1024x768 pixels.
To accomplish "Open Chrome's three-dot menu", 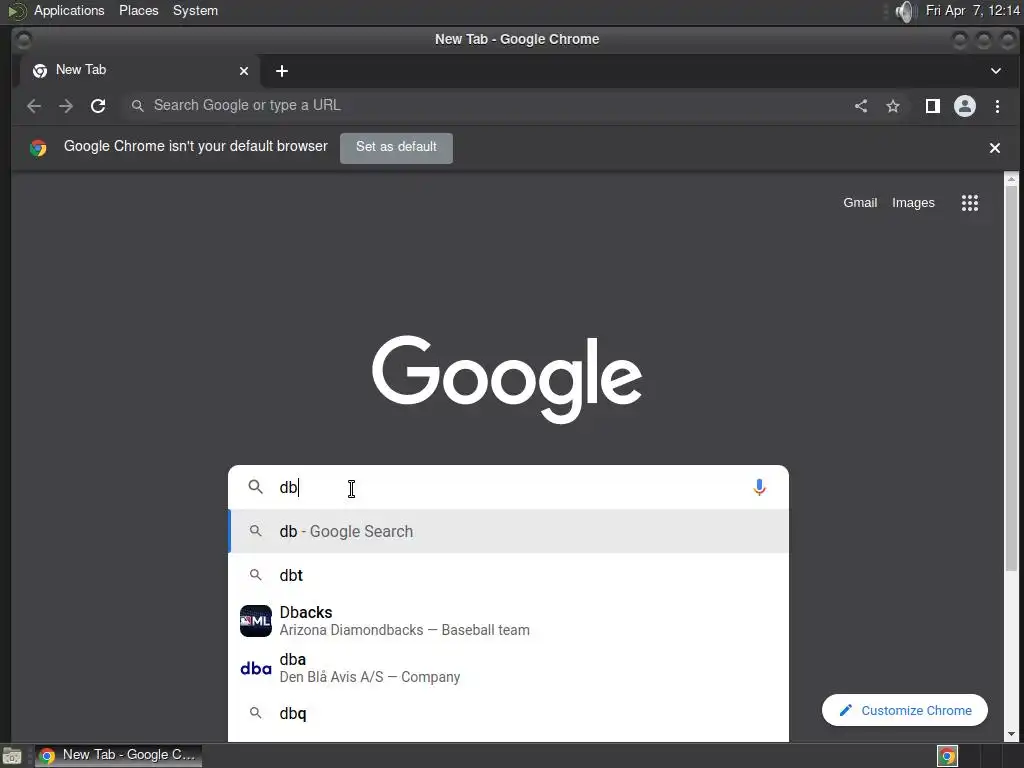I will [x=997, y=106].
